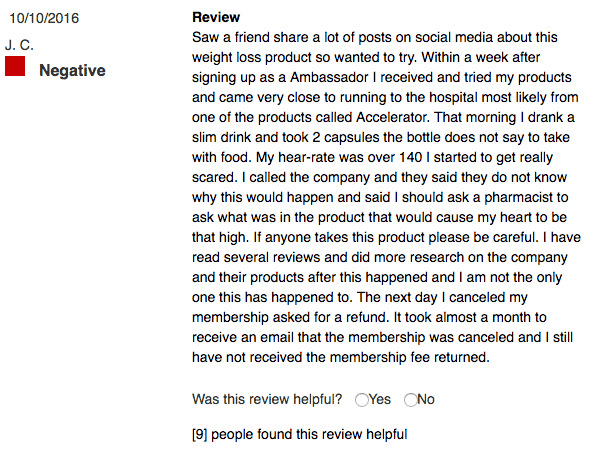Click the word Accelerator in the review

click(393, 117)
